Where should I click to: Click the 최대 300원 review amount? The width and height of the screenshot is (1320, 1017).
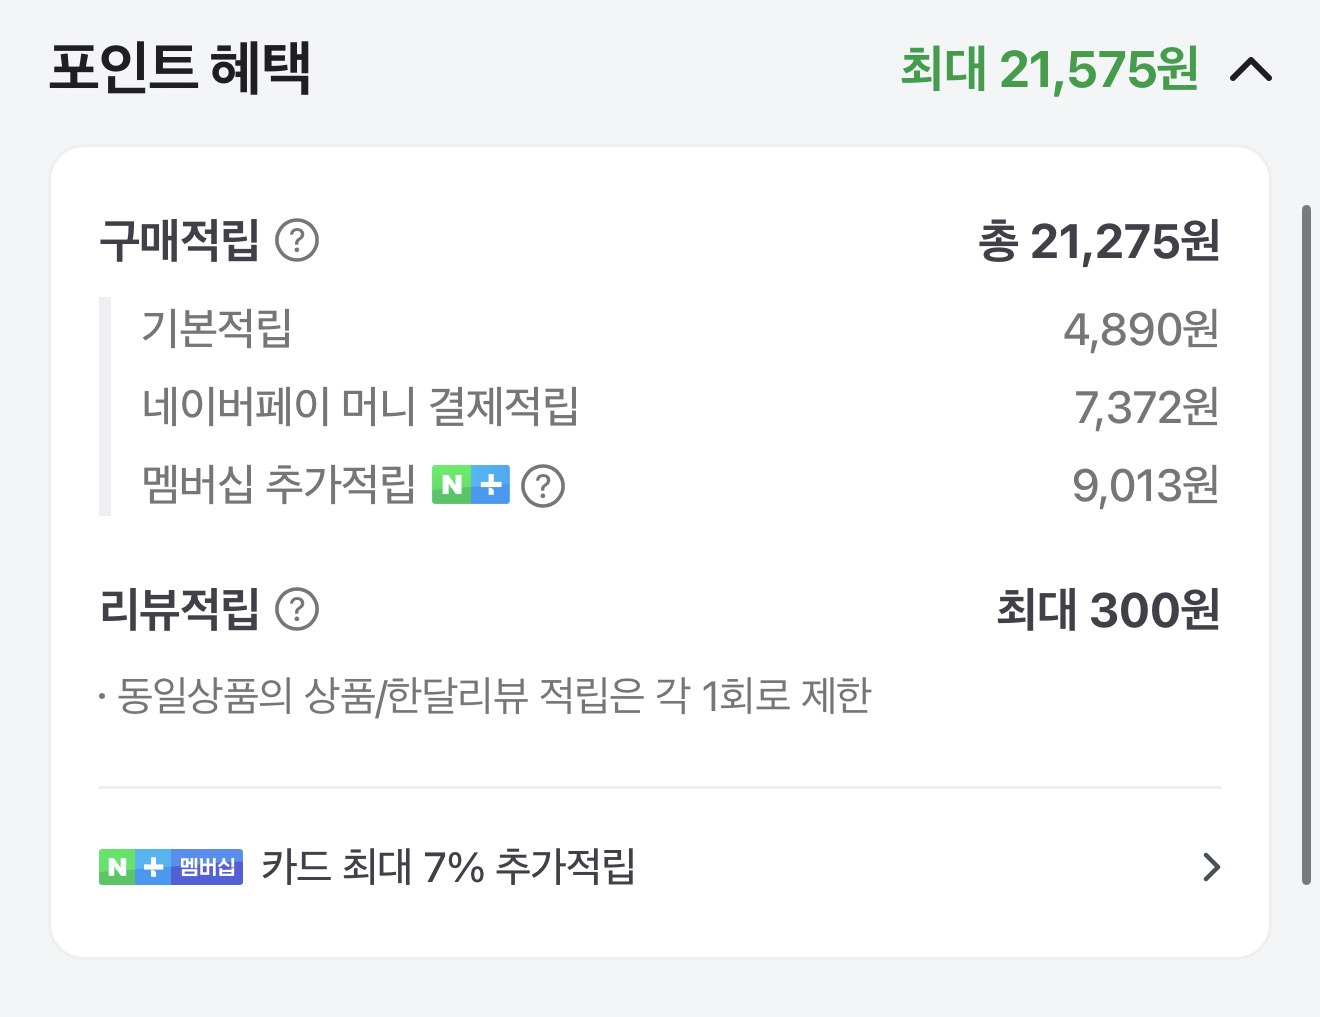[x=1107, y=609]
